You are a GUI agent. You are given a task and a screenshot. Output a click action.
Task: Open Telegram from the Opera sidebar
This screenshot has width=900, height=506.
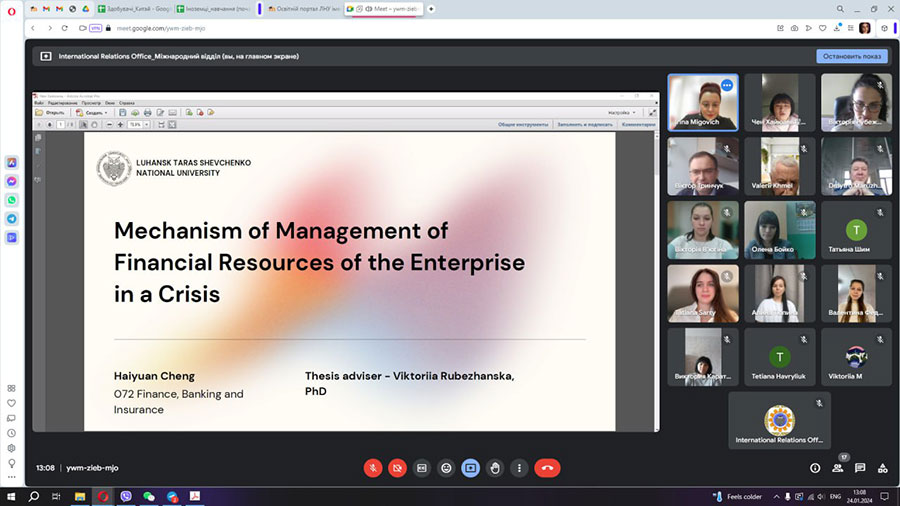click(12, 218)
